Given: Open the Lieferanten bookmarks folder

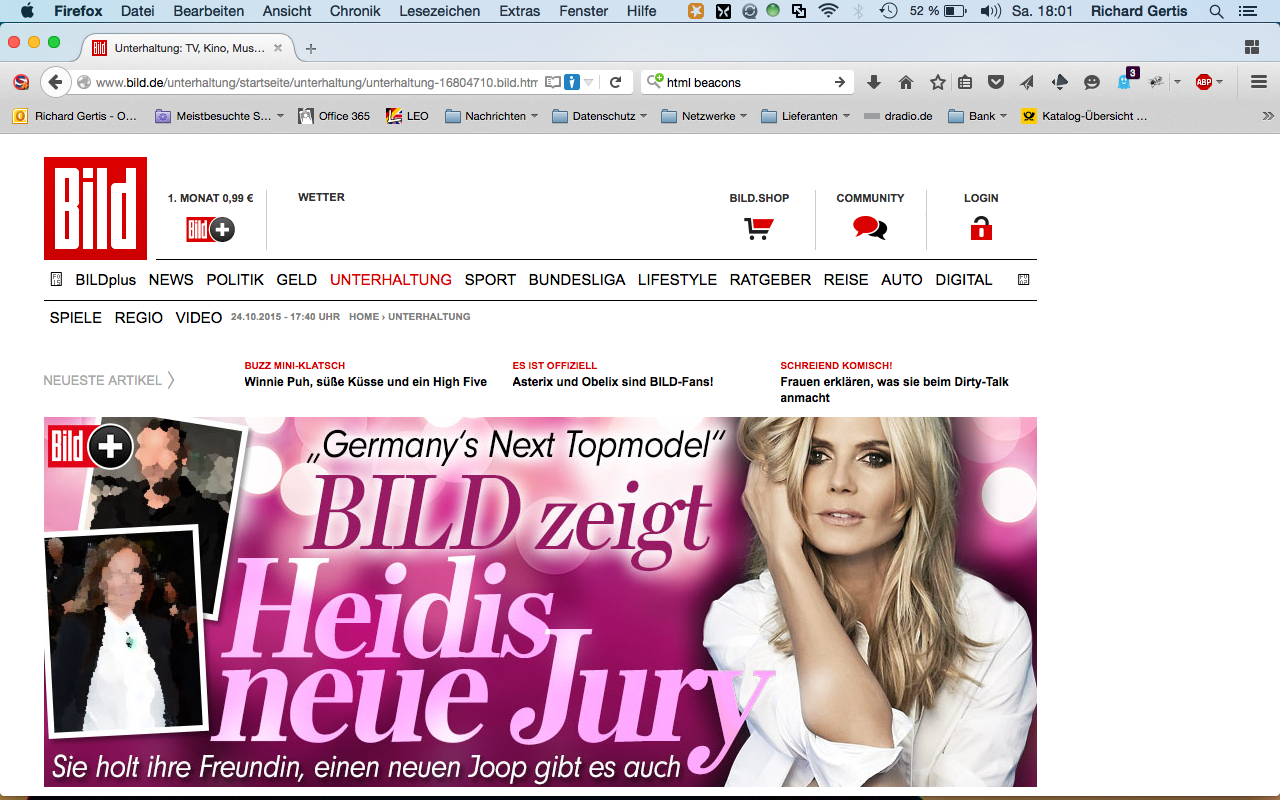Looking at the screenshot, I should pyautogui.click(x=806, y=116).
